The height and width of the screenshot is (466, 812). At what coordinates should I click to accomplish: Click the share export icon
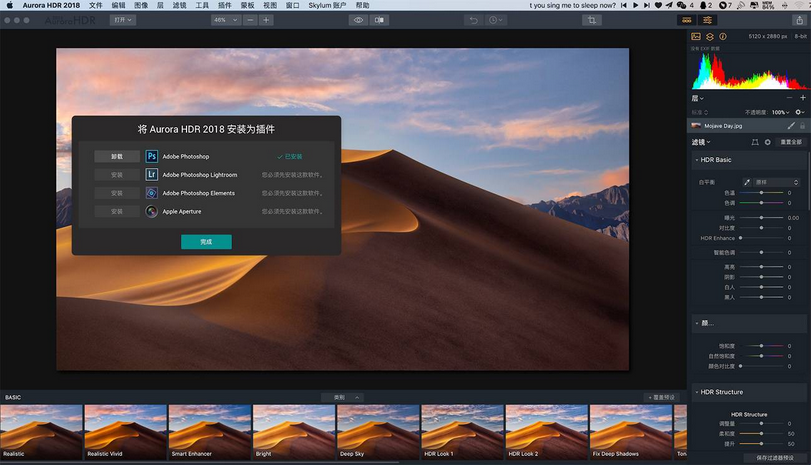(x=799, y=20)
